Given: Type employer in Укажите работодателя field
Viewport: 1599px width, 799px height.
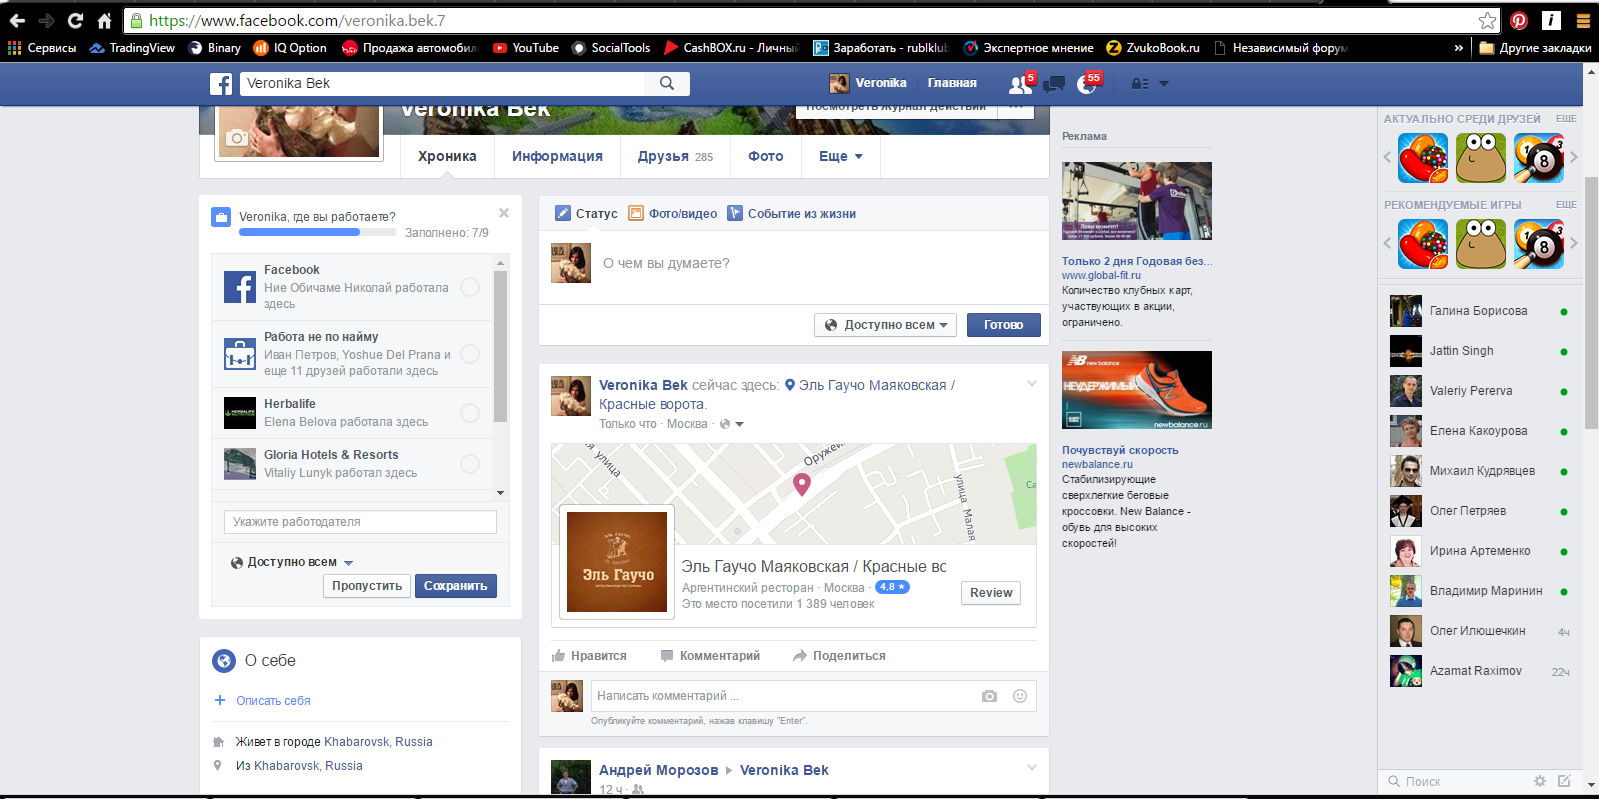Looking at the screenshot, I should [360, 522].
